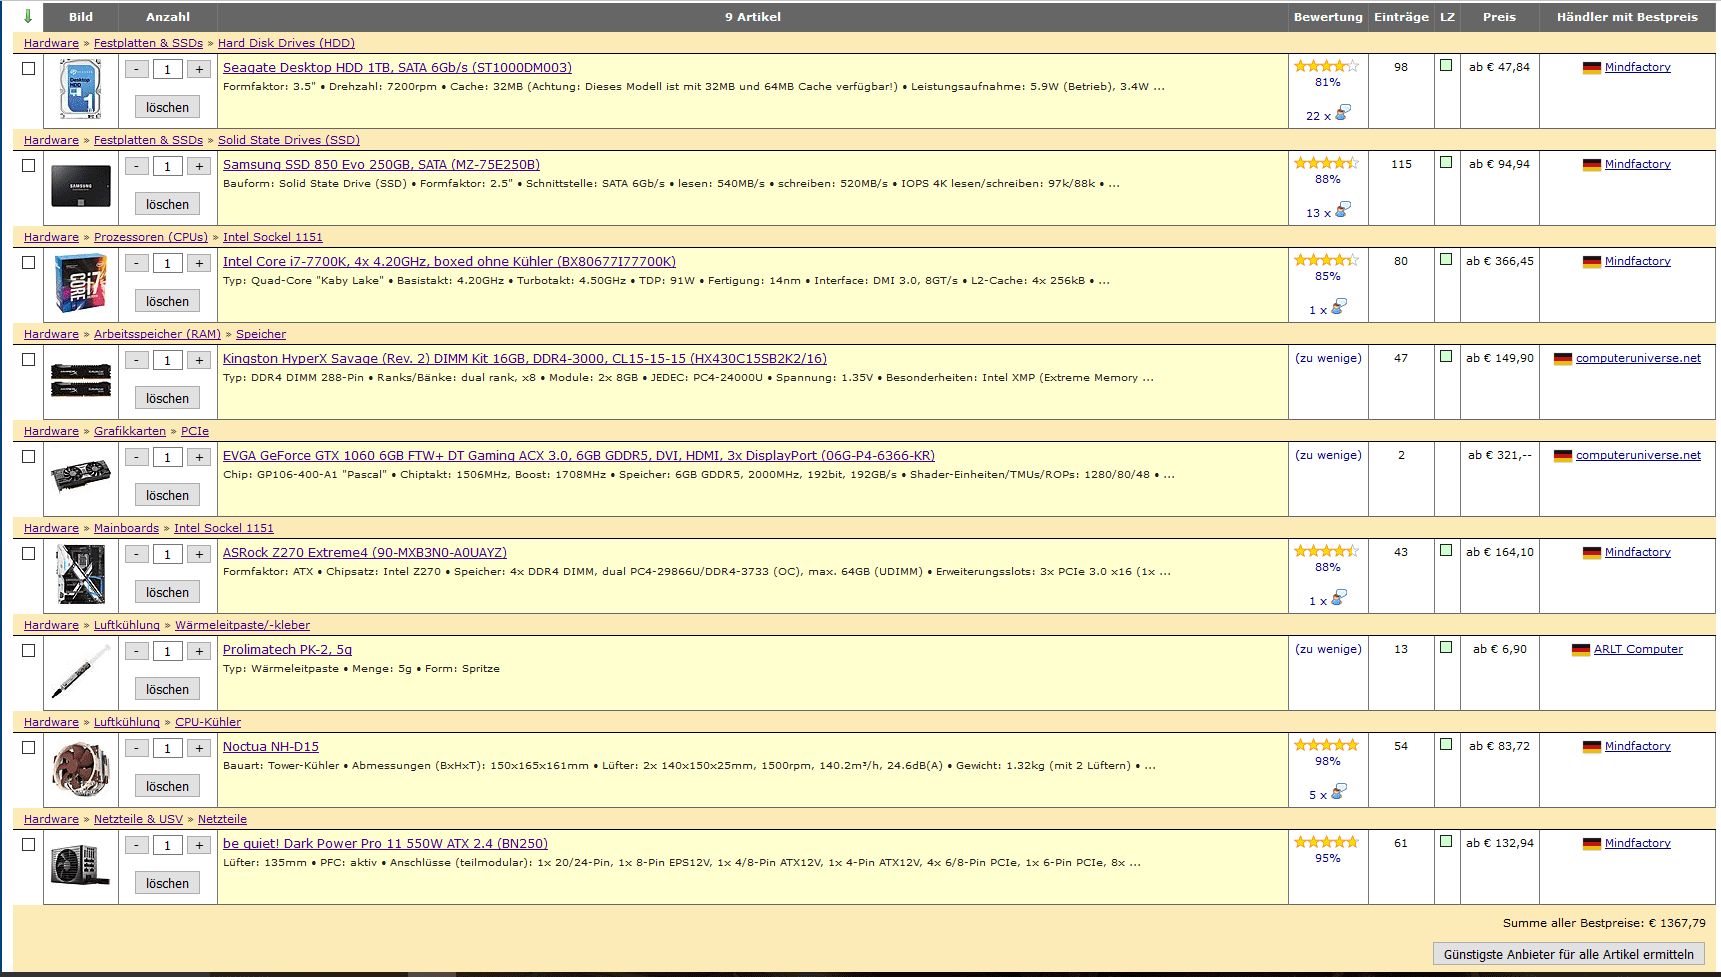The height and width of the screenshot is (977, 1721).
Task: Decrease quantity of Kingston HyperX Savage with minus
Action: pyautogui.click(x=137, y=360)
